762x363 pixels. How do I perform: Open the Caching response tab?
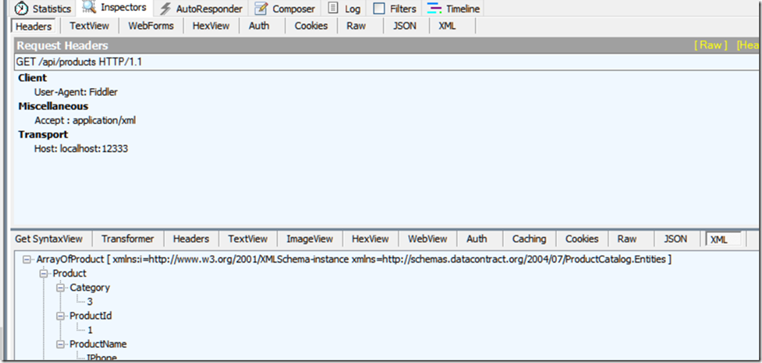(529, 239)
